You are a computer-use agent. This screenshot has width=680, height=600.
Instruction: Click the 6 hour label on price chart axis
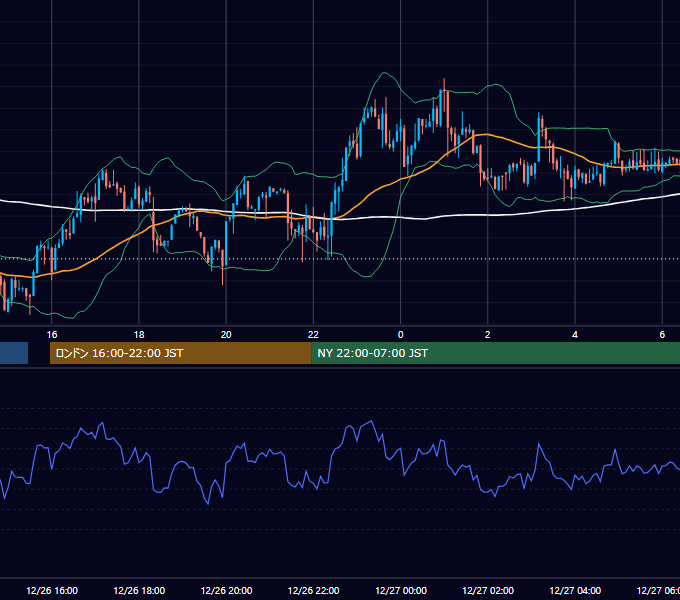(x=662, y=335)
